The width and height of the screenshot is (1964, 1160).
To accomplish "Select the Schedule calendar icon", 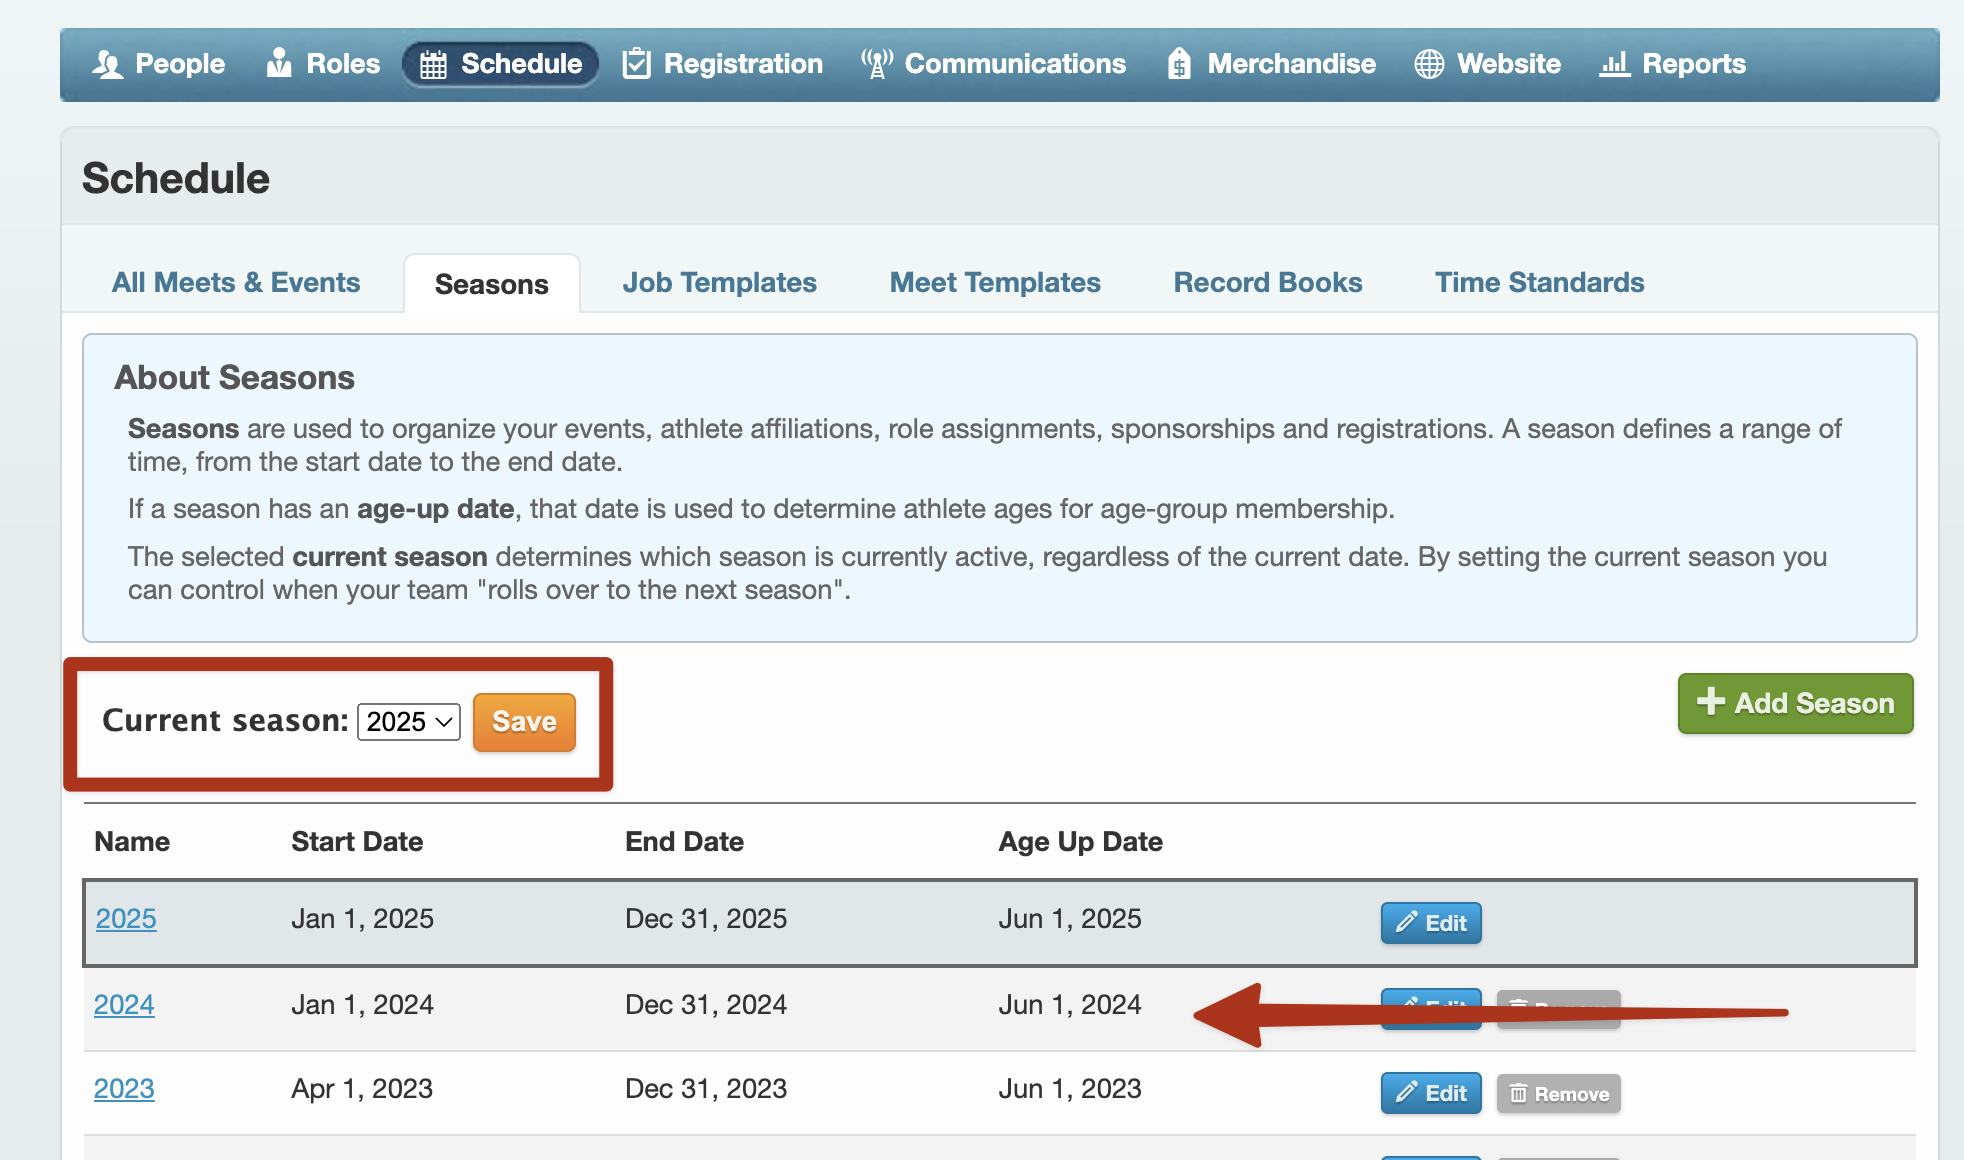I will coord(433,65).
